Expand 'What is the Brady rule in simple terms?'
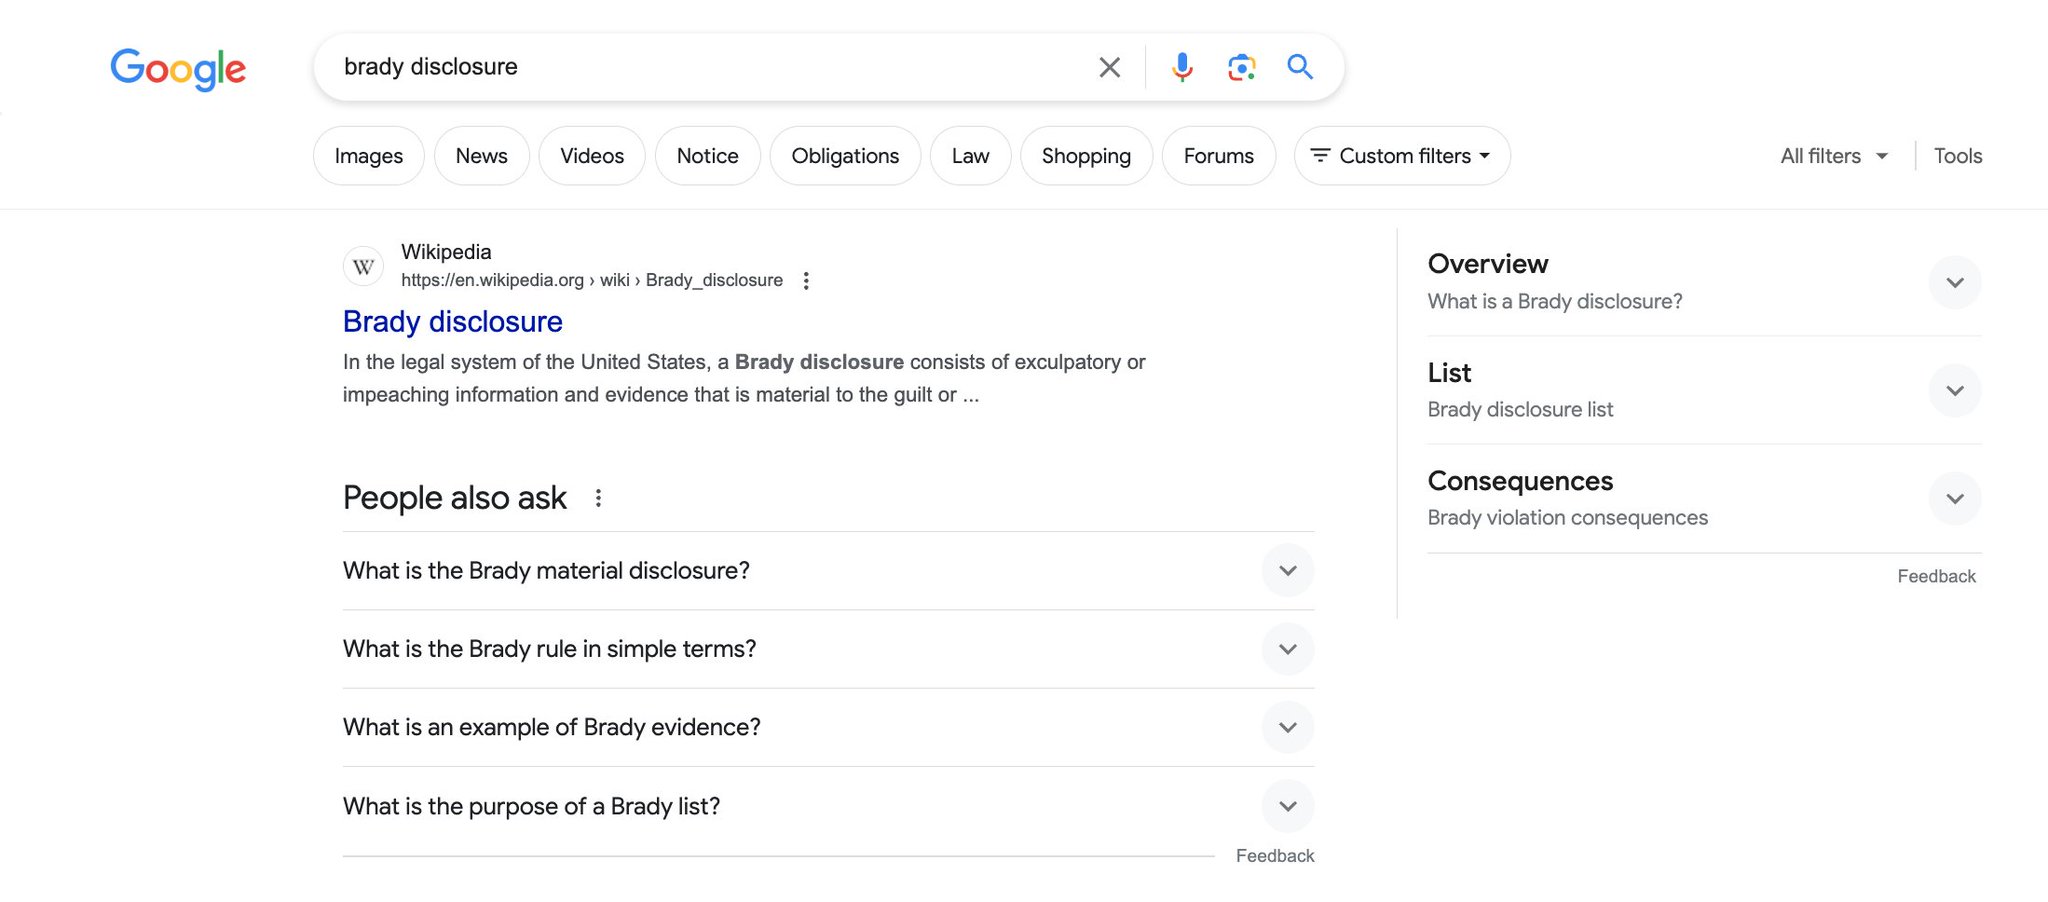Screen dimensions: 2048x902 pyautogui.click(x=828, y=649)
